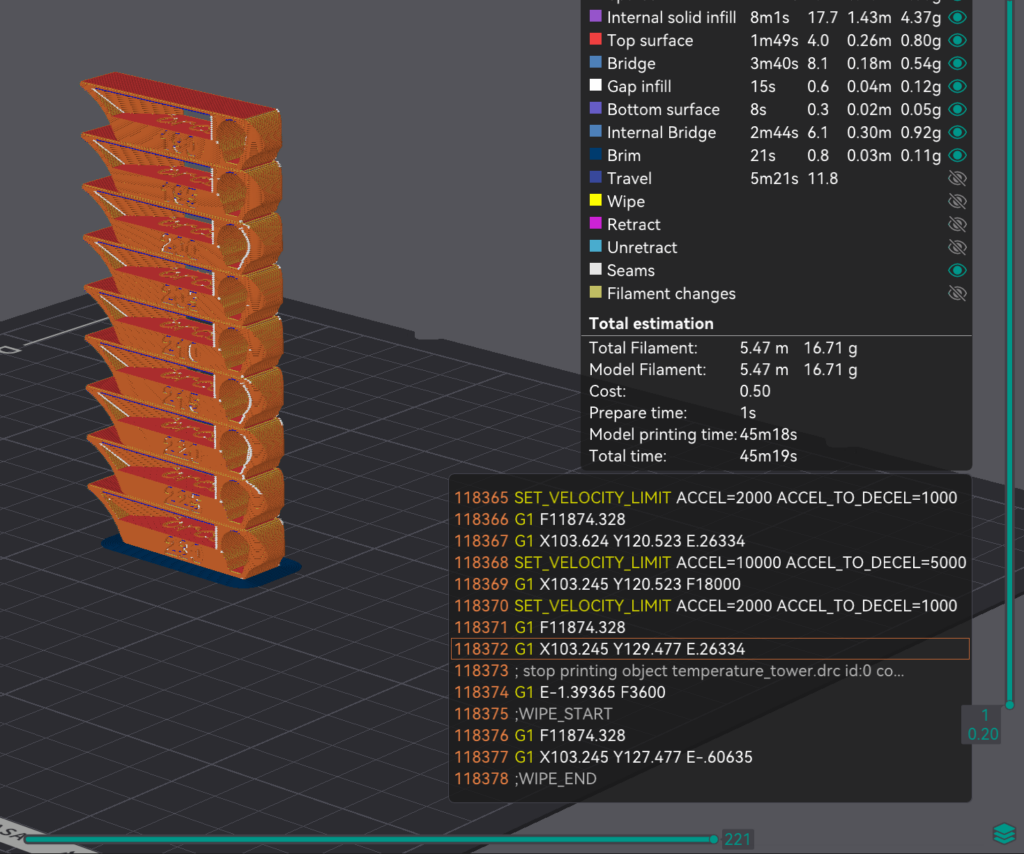
Task: Select G-code line 118374 E-1.39365 F3600
Action: point(710,692)
